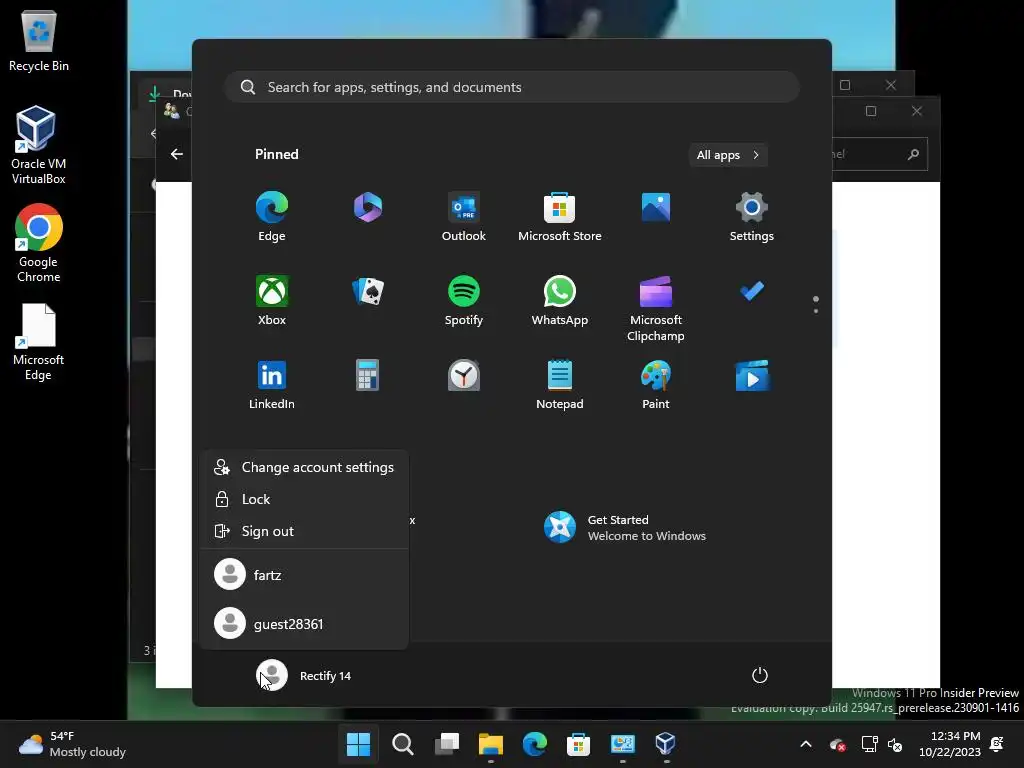Open Microsoft Store from taskbar
The image size is (1024, 768).
[x=578, y=744]
